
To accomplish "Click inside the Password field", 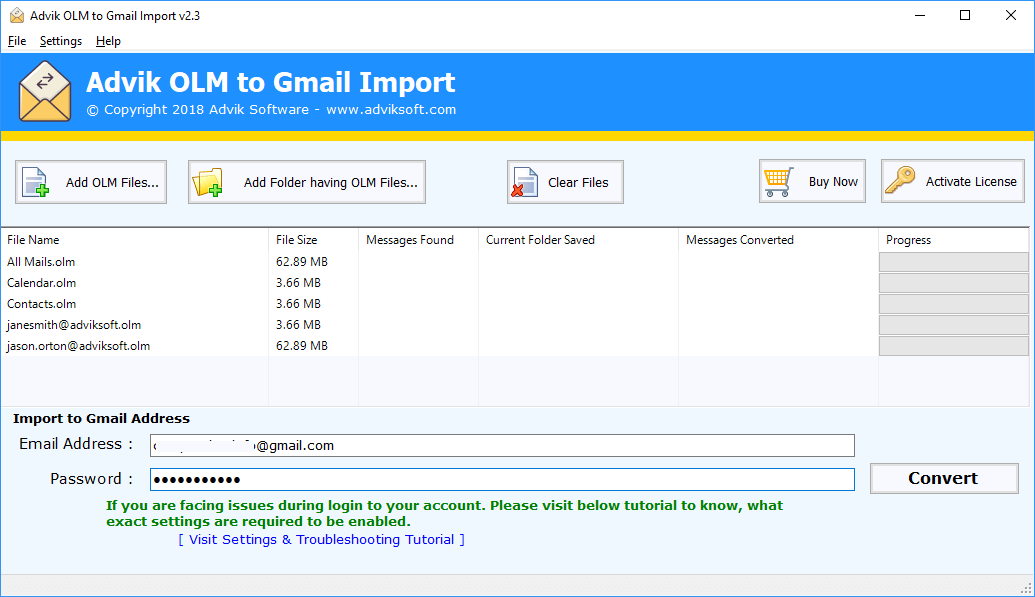I will click(500, 480).
